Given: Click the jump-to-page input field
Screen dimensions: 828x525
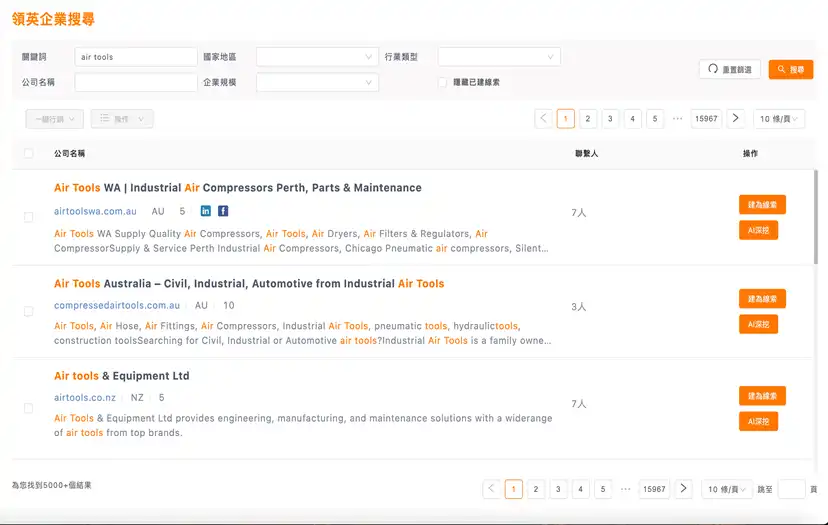Looking at the screenshot, I should point(792,489).
